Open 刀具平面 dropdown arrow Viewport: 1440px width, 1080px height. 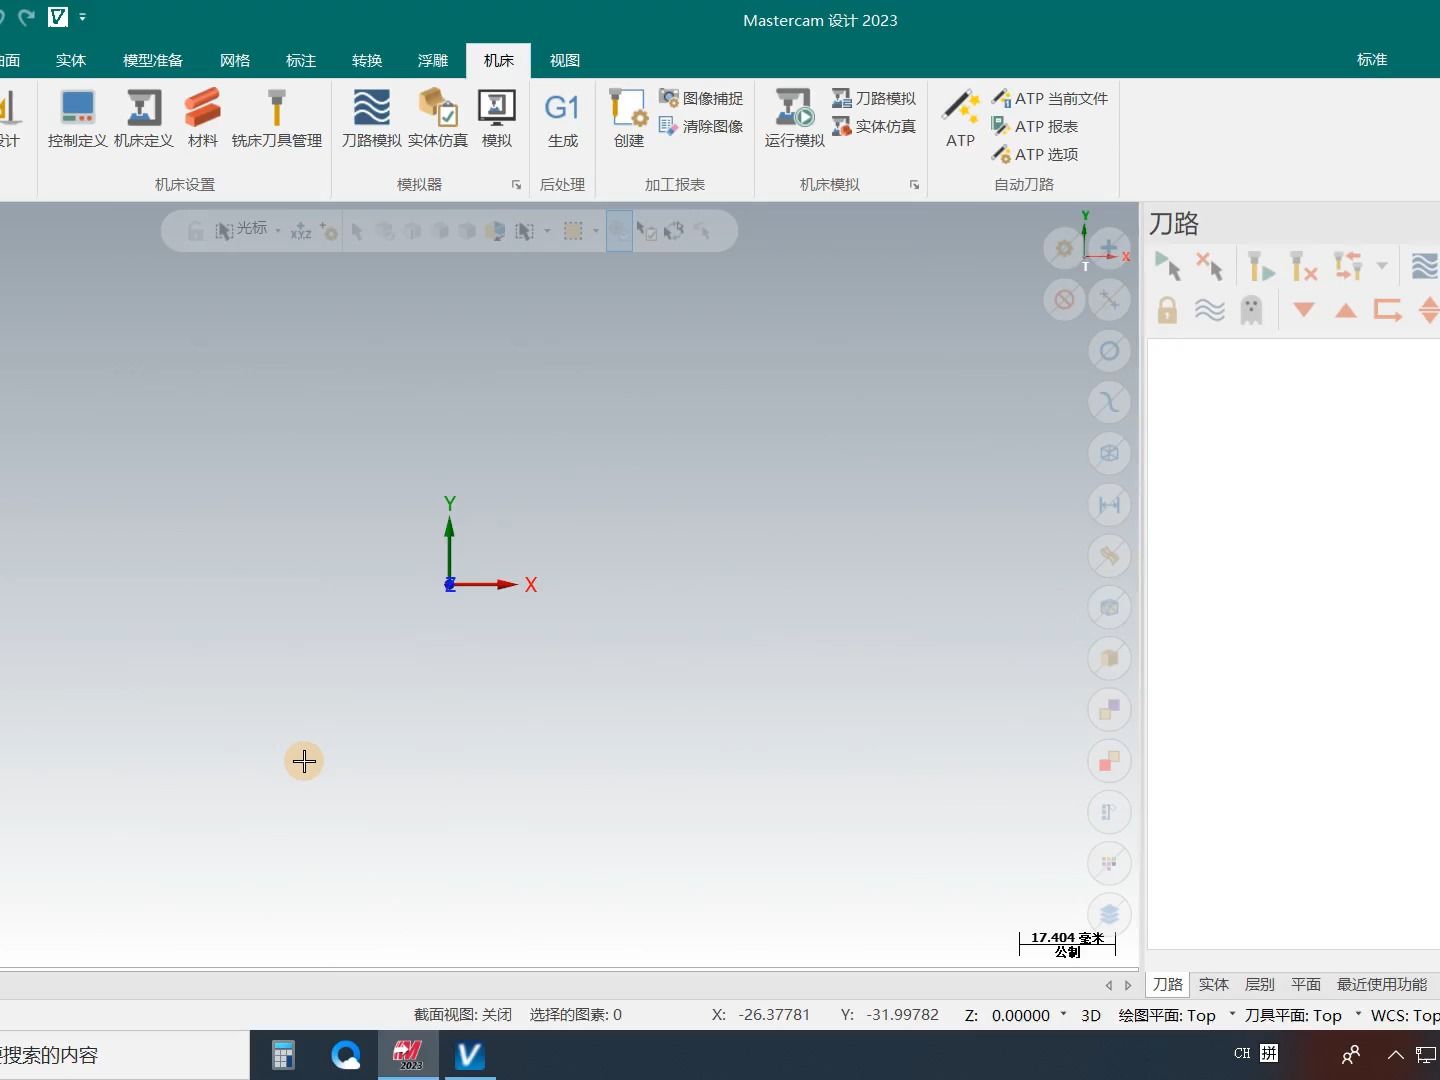[x=1358, y=1014]
